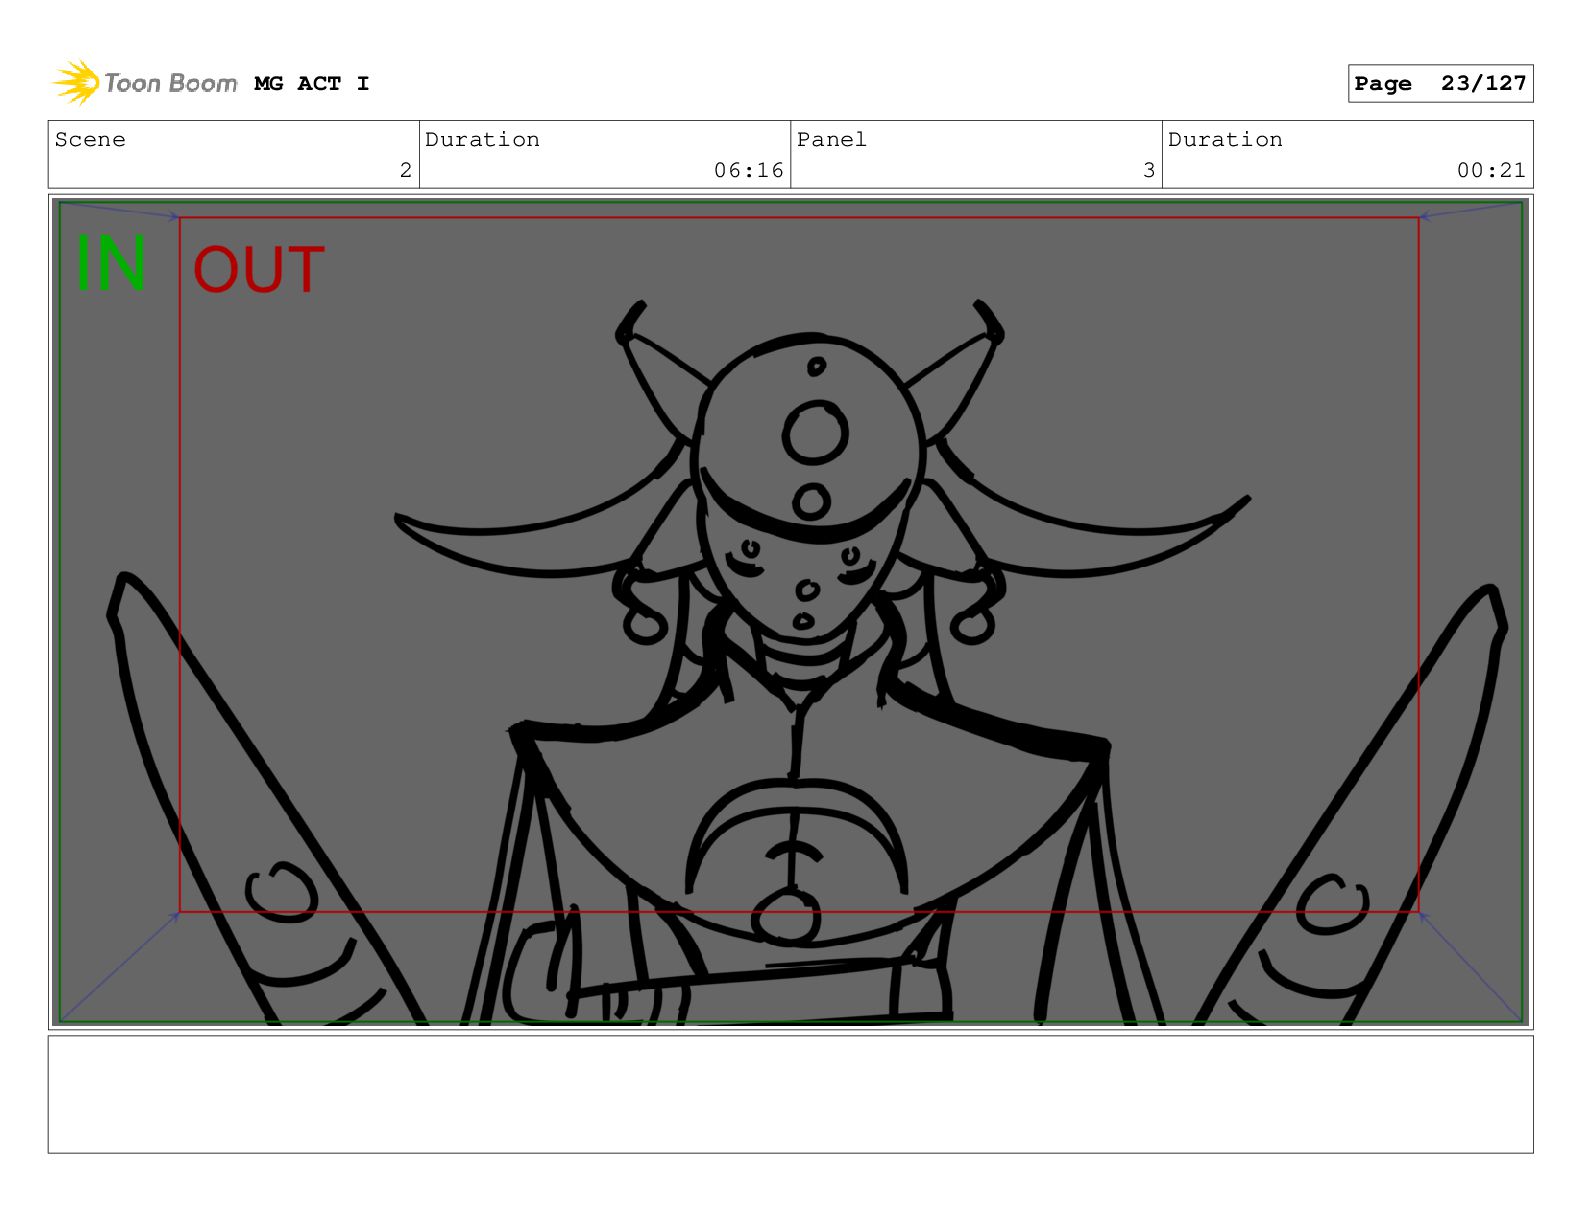Click the 'Panel' header label

[832, 140]
